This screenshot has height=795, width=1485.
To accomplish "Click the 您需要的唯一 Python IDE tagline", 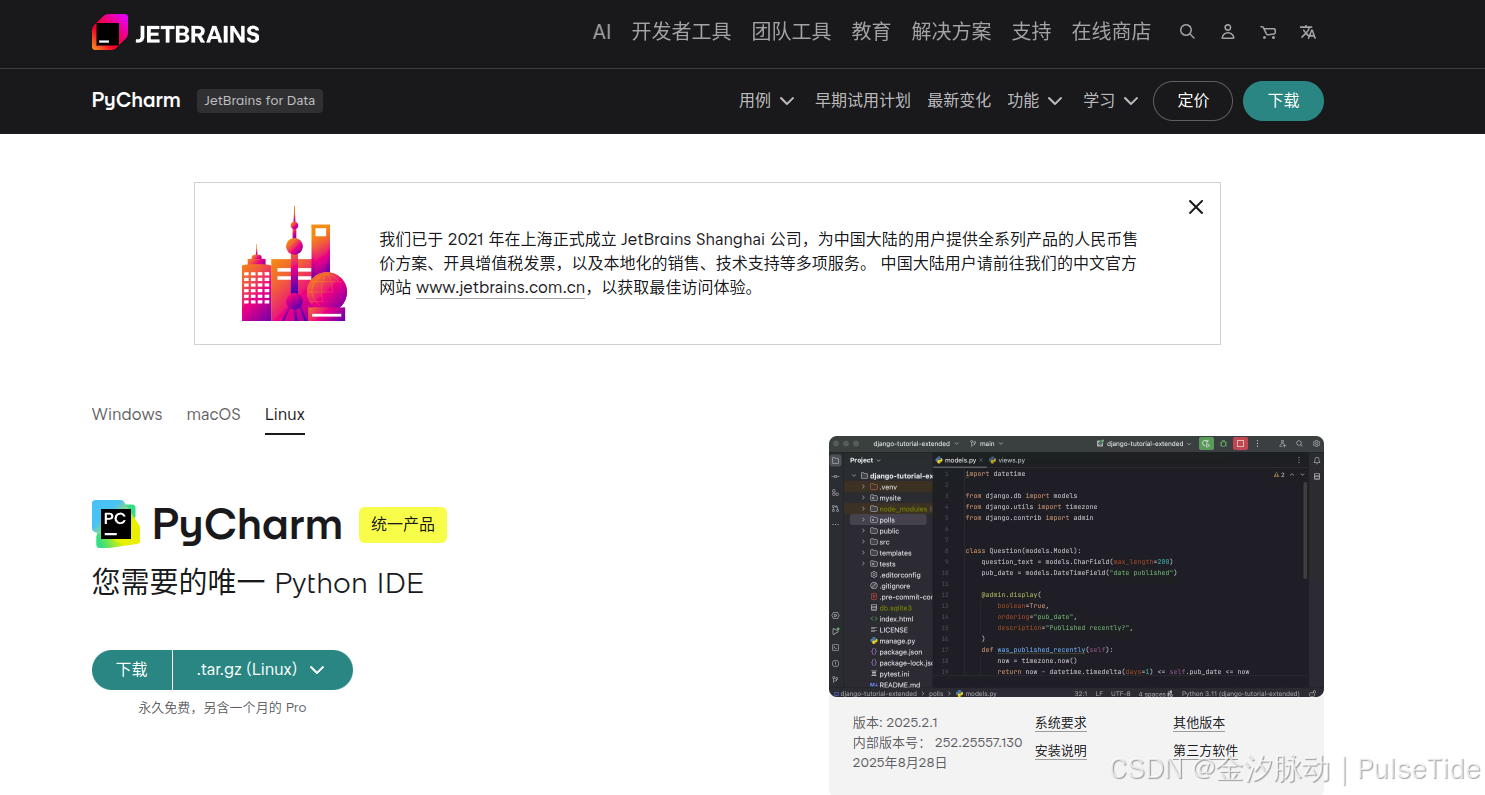I will (258, 583).
